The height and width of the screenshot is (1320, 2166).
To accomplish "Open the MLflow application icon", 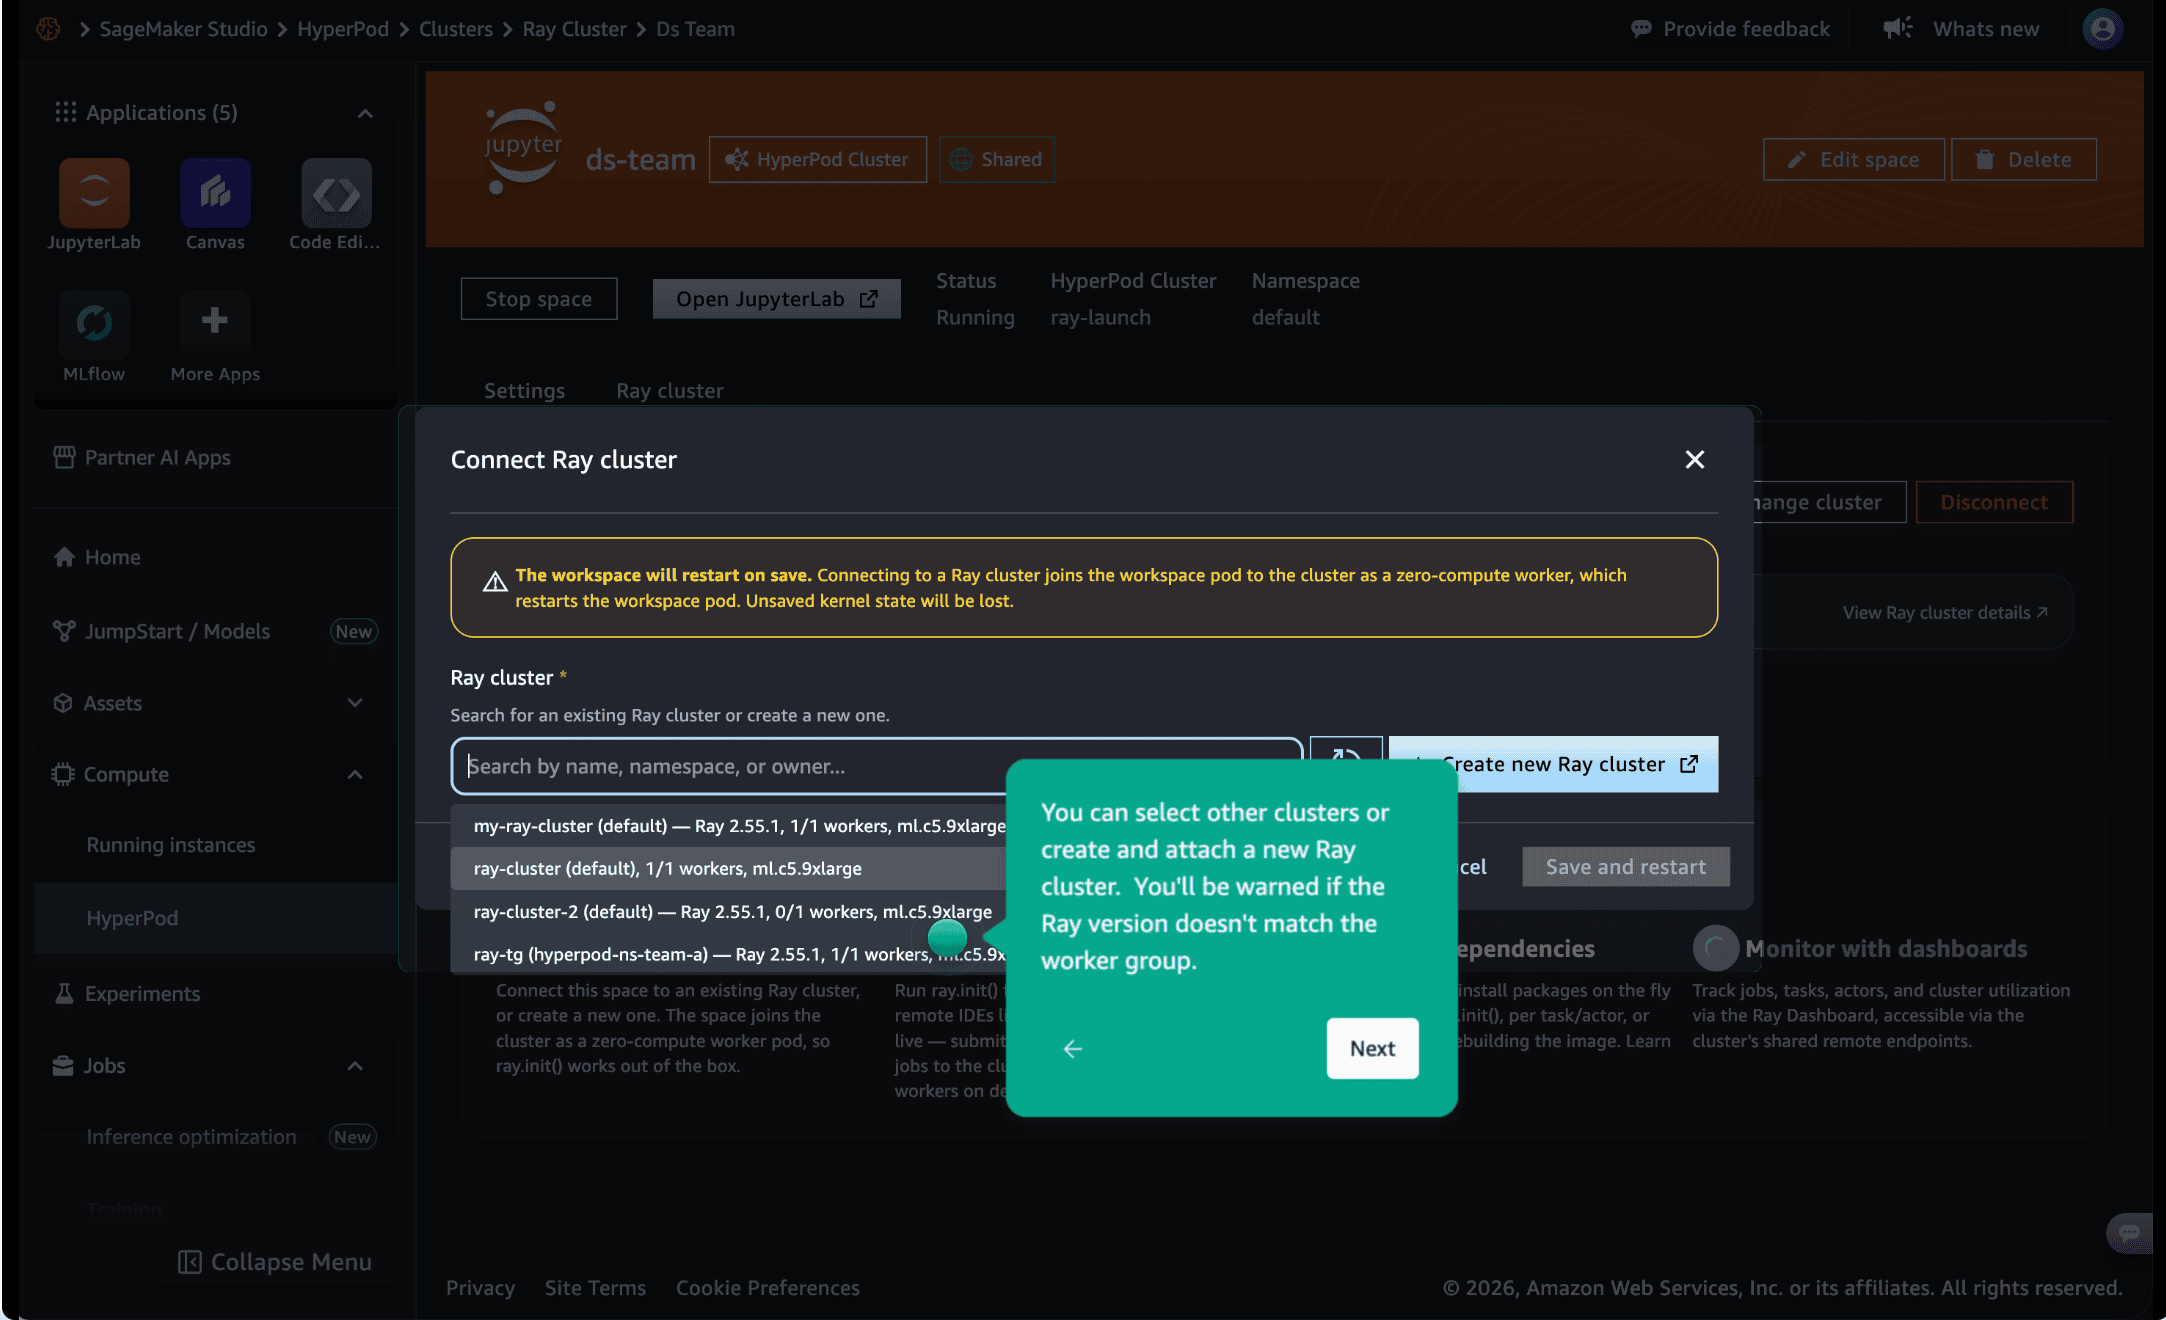I will pos(94,324).
